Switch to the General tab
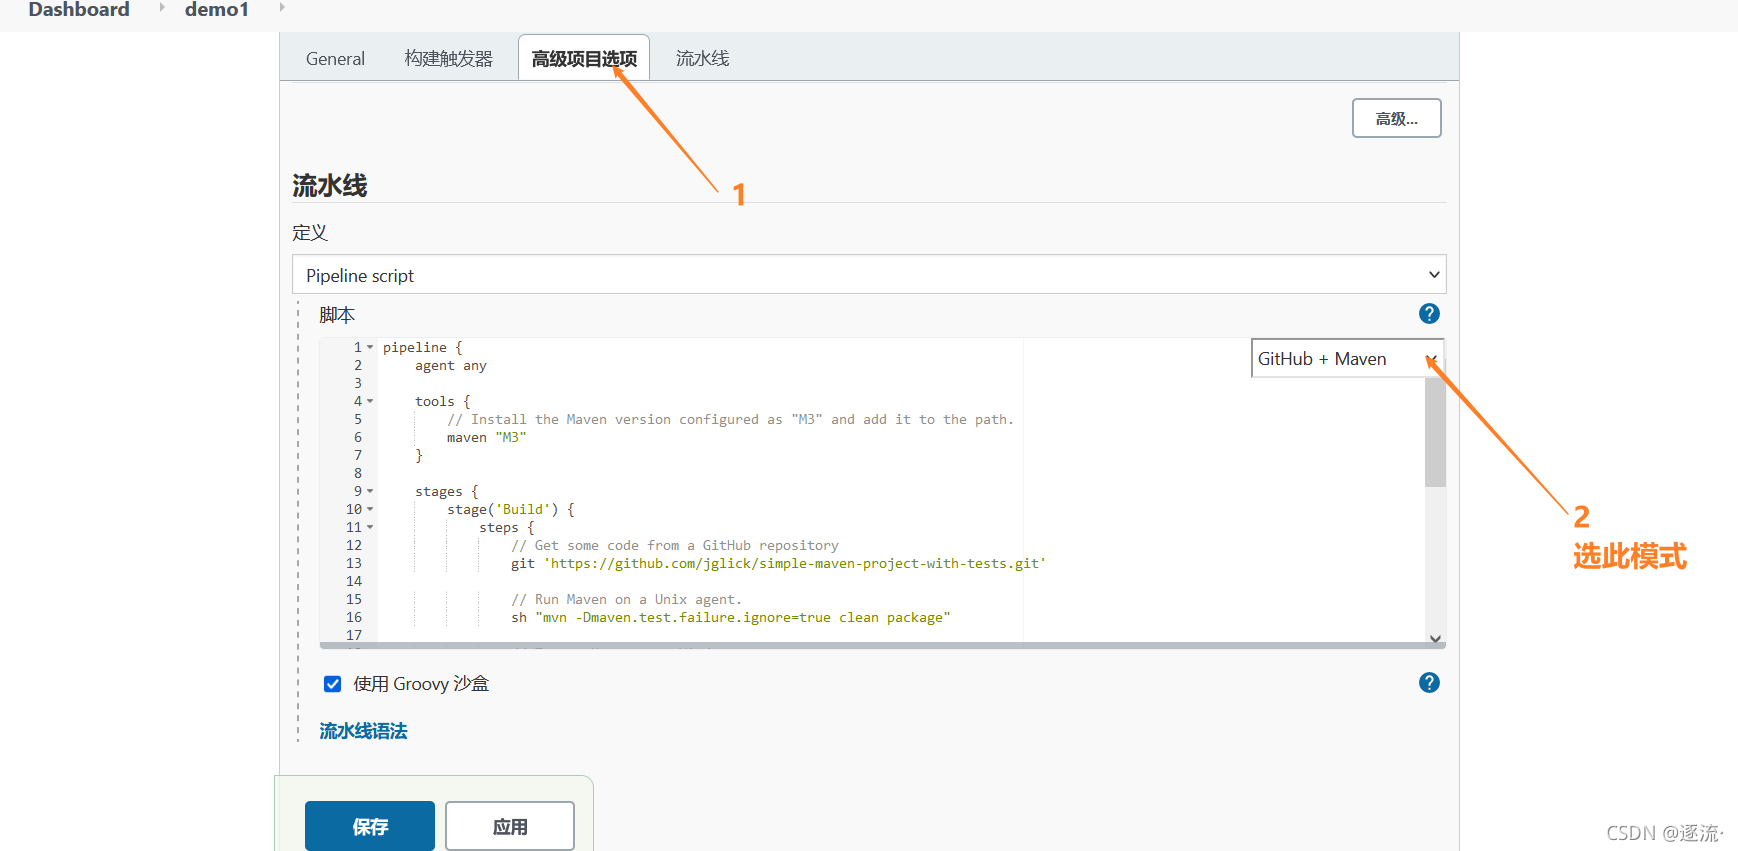The height and width of the screenshot is (851, 1738). 335,59
